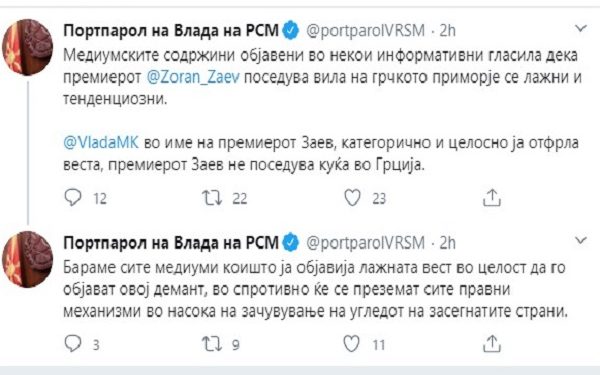The width and height of the screenshot is (600, 375).
Task: Retweet the first tweet with 22 retweets
Action: click(212, 198)
